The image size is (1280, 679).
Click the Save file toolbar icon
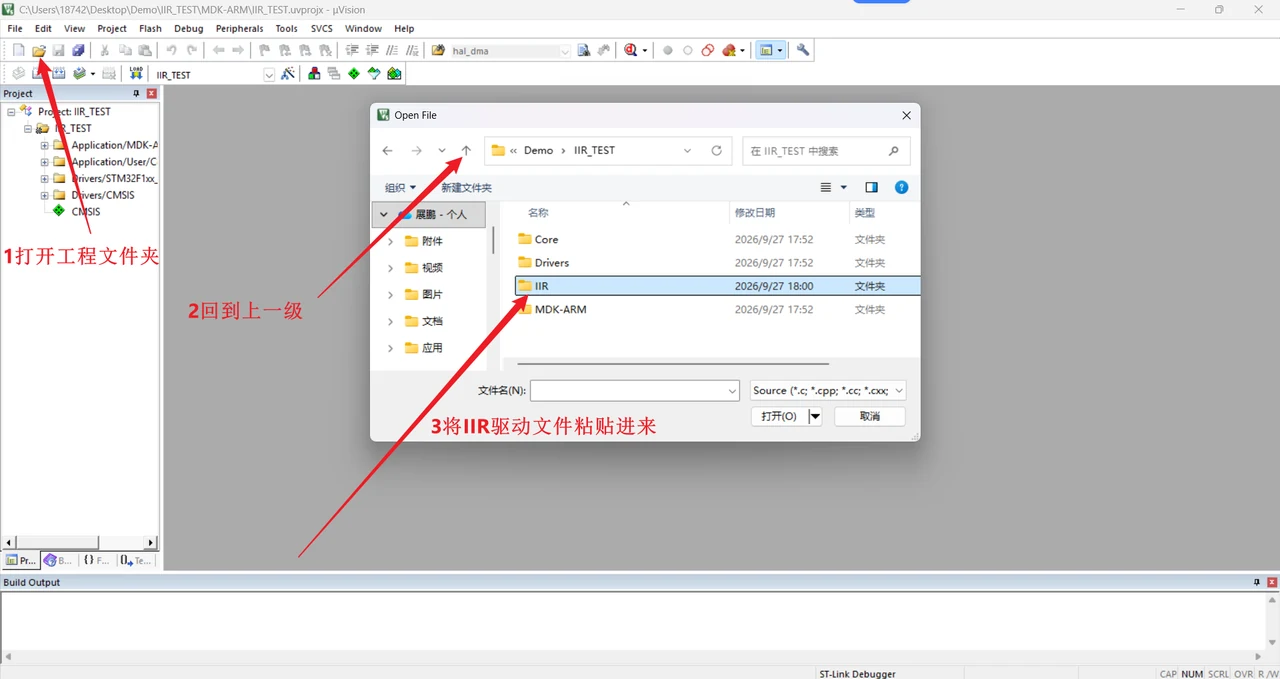coord(59,50)
